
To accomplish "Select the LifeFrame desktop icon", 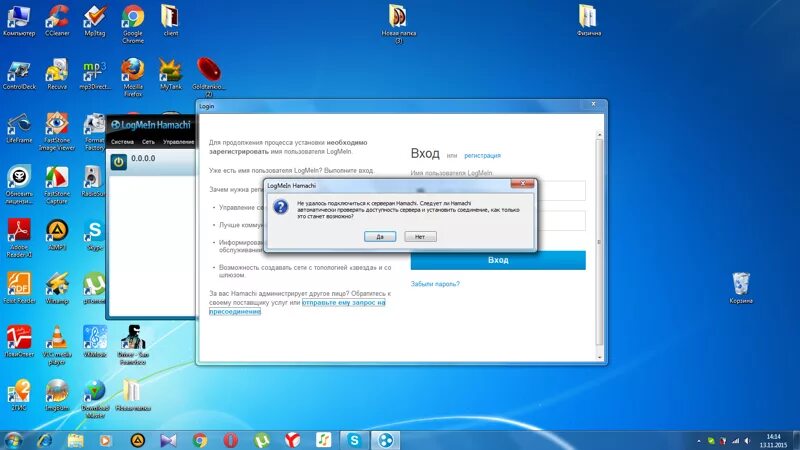I will pos(19,129).
